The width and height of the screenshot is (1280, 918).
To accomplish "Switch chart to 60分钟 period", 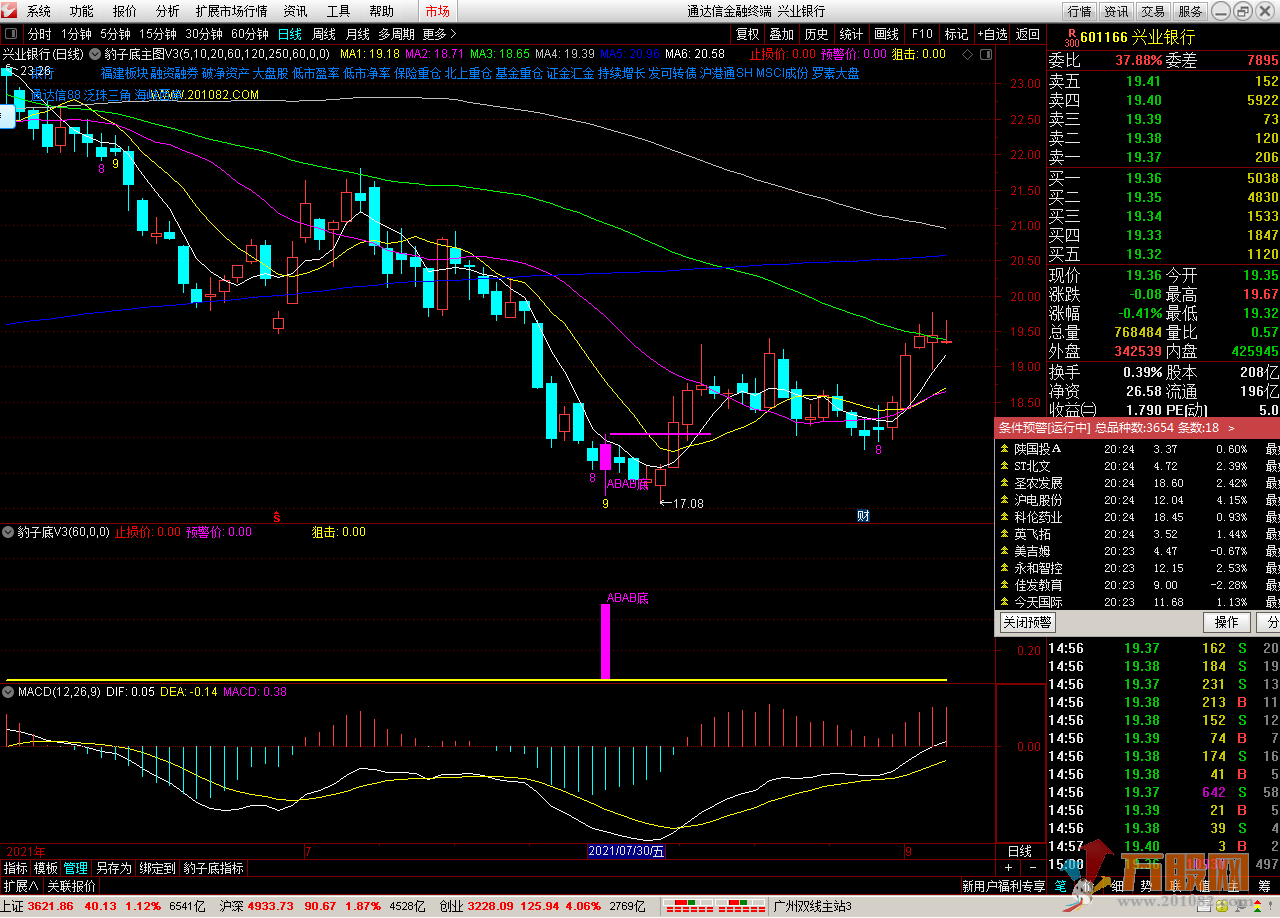I will click(x=250, y=34).
